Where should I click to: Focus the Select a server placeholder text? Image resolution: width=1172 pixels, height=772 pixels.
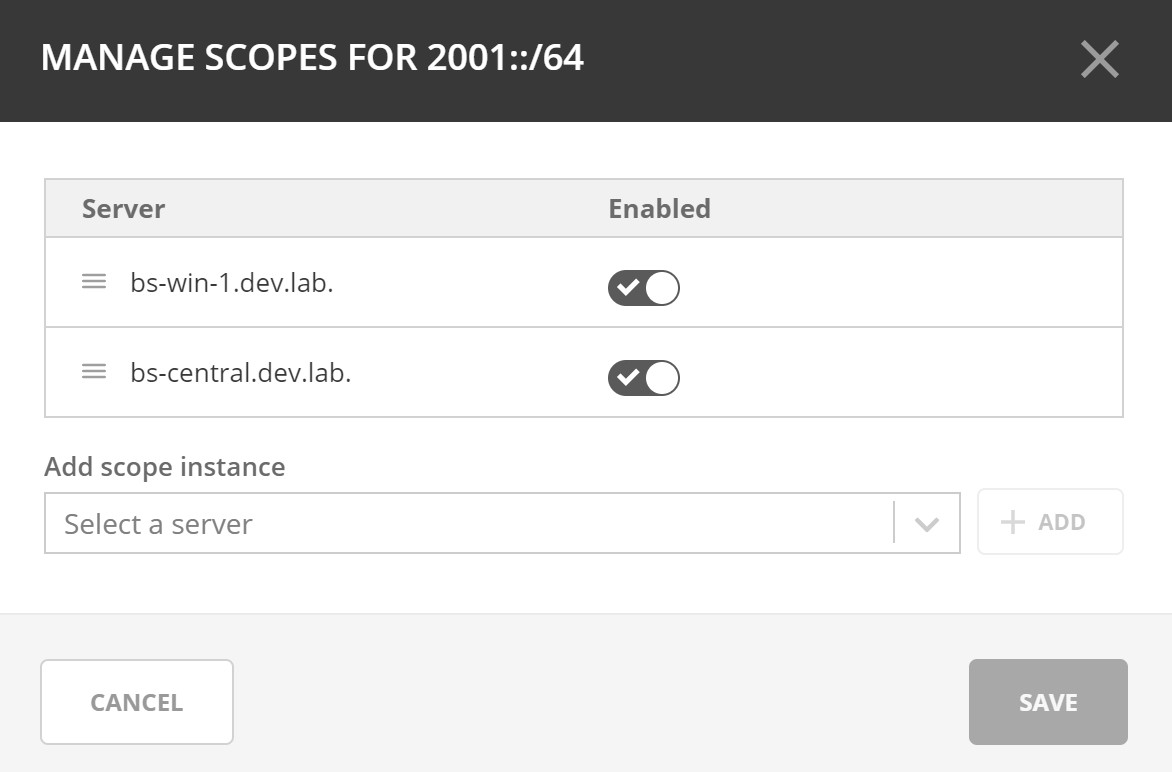(x=158, y=524)
